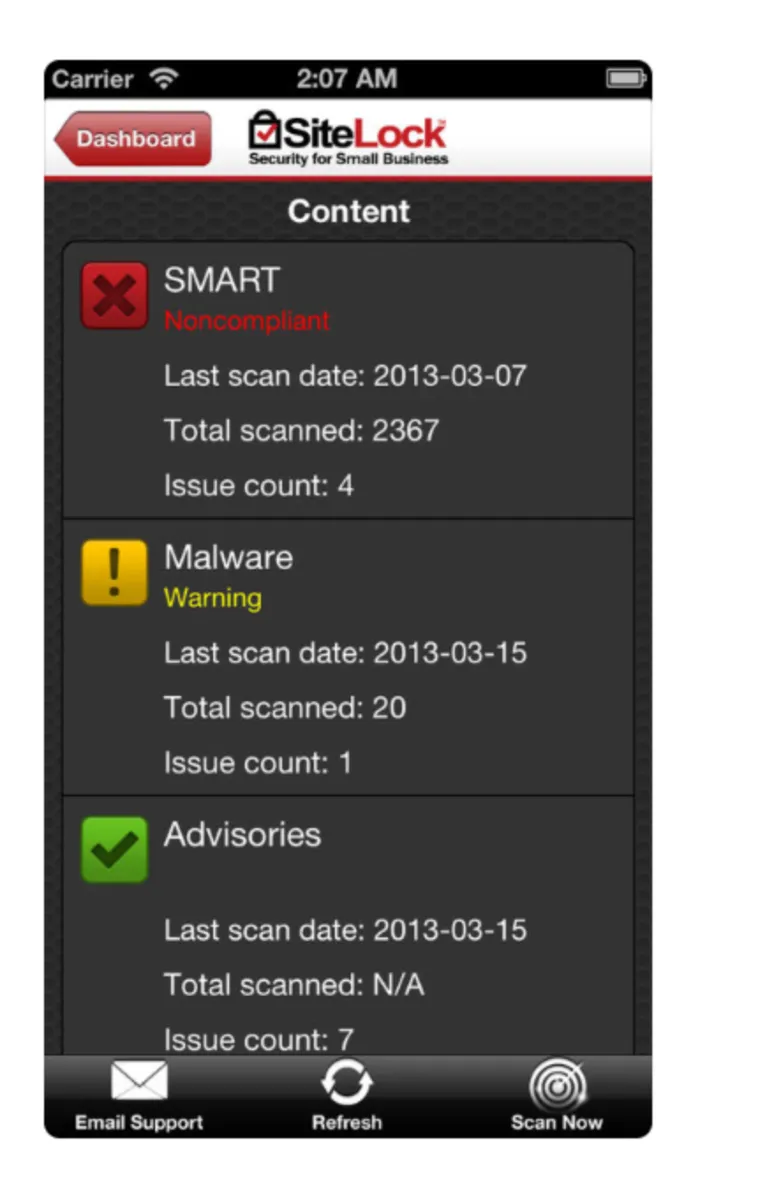The height and width of the screenshot is (1200, 781).
Task: Tap the green Advisories checkmark icon
Action: coord(114,850)
